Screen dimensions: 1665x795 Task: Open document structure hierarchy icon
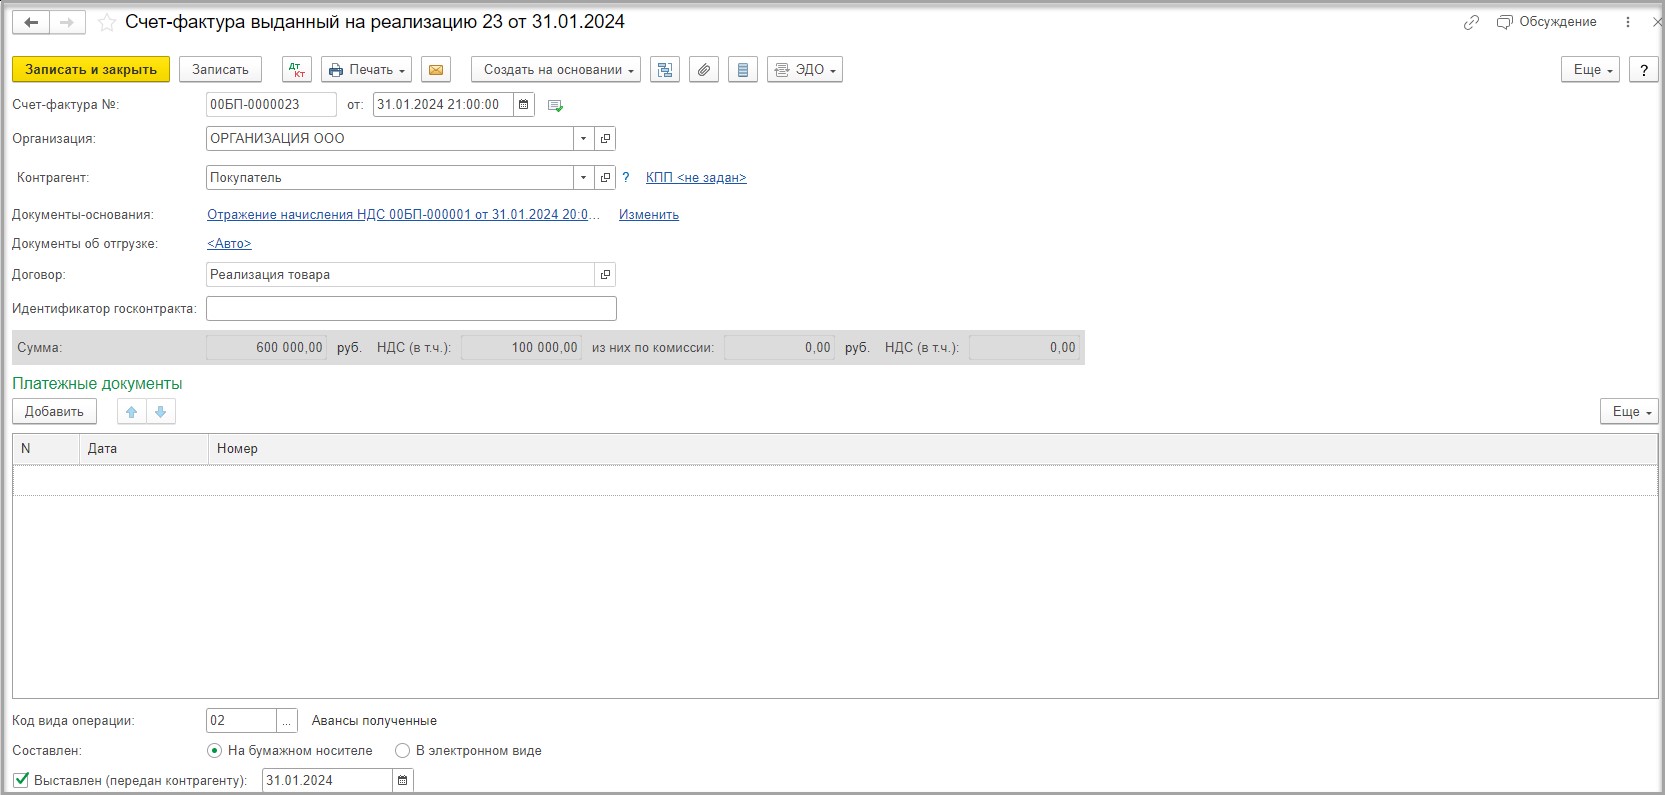[x=665, y=69]
